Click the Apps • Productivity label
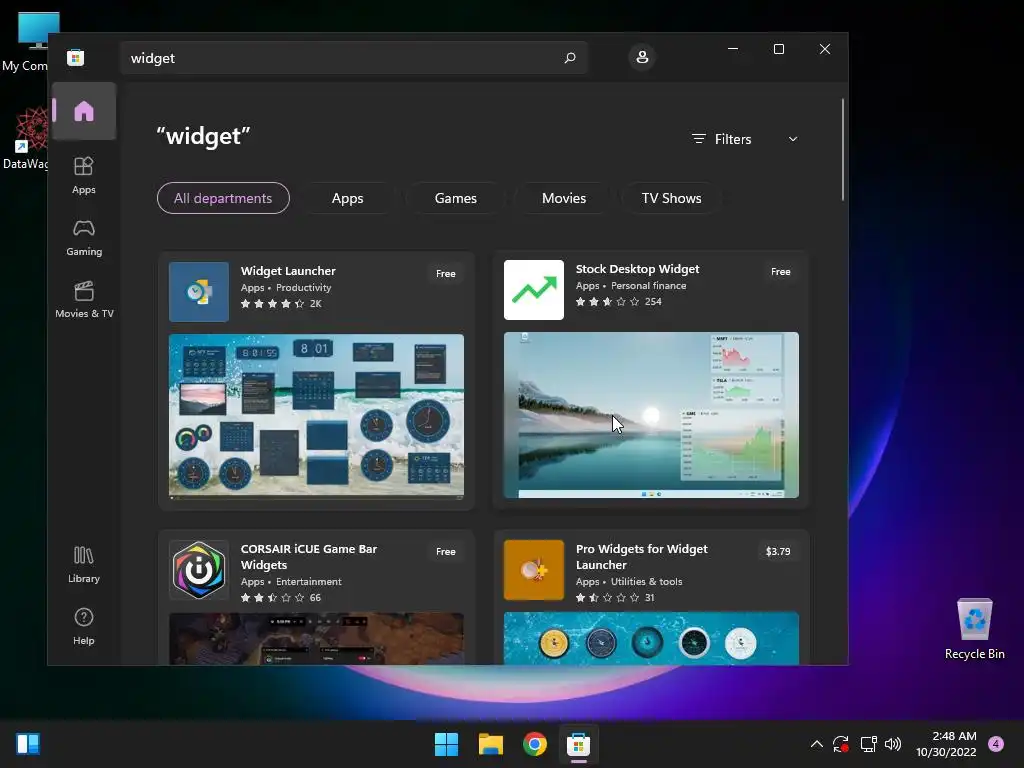Viewport: 1024px width, 768px height. click(286, 287)
